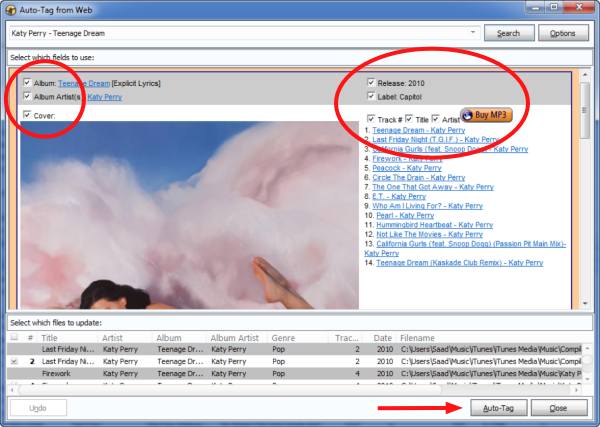Uncheck the Album field checkbox
This screenshot has width=600, height=427.
pos(27,82)
